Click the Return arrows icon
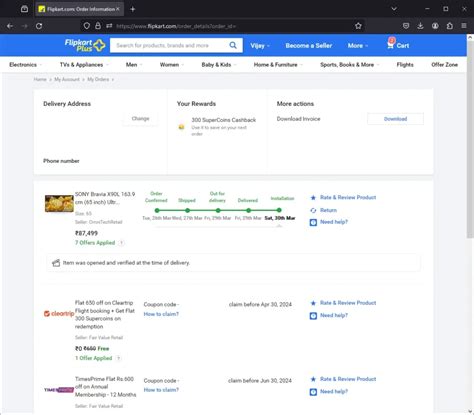The height and width of the screenshot is (415, 474). pos(313,210)
